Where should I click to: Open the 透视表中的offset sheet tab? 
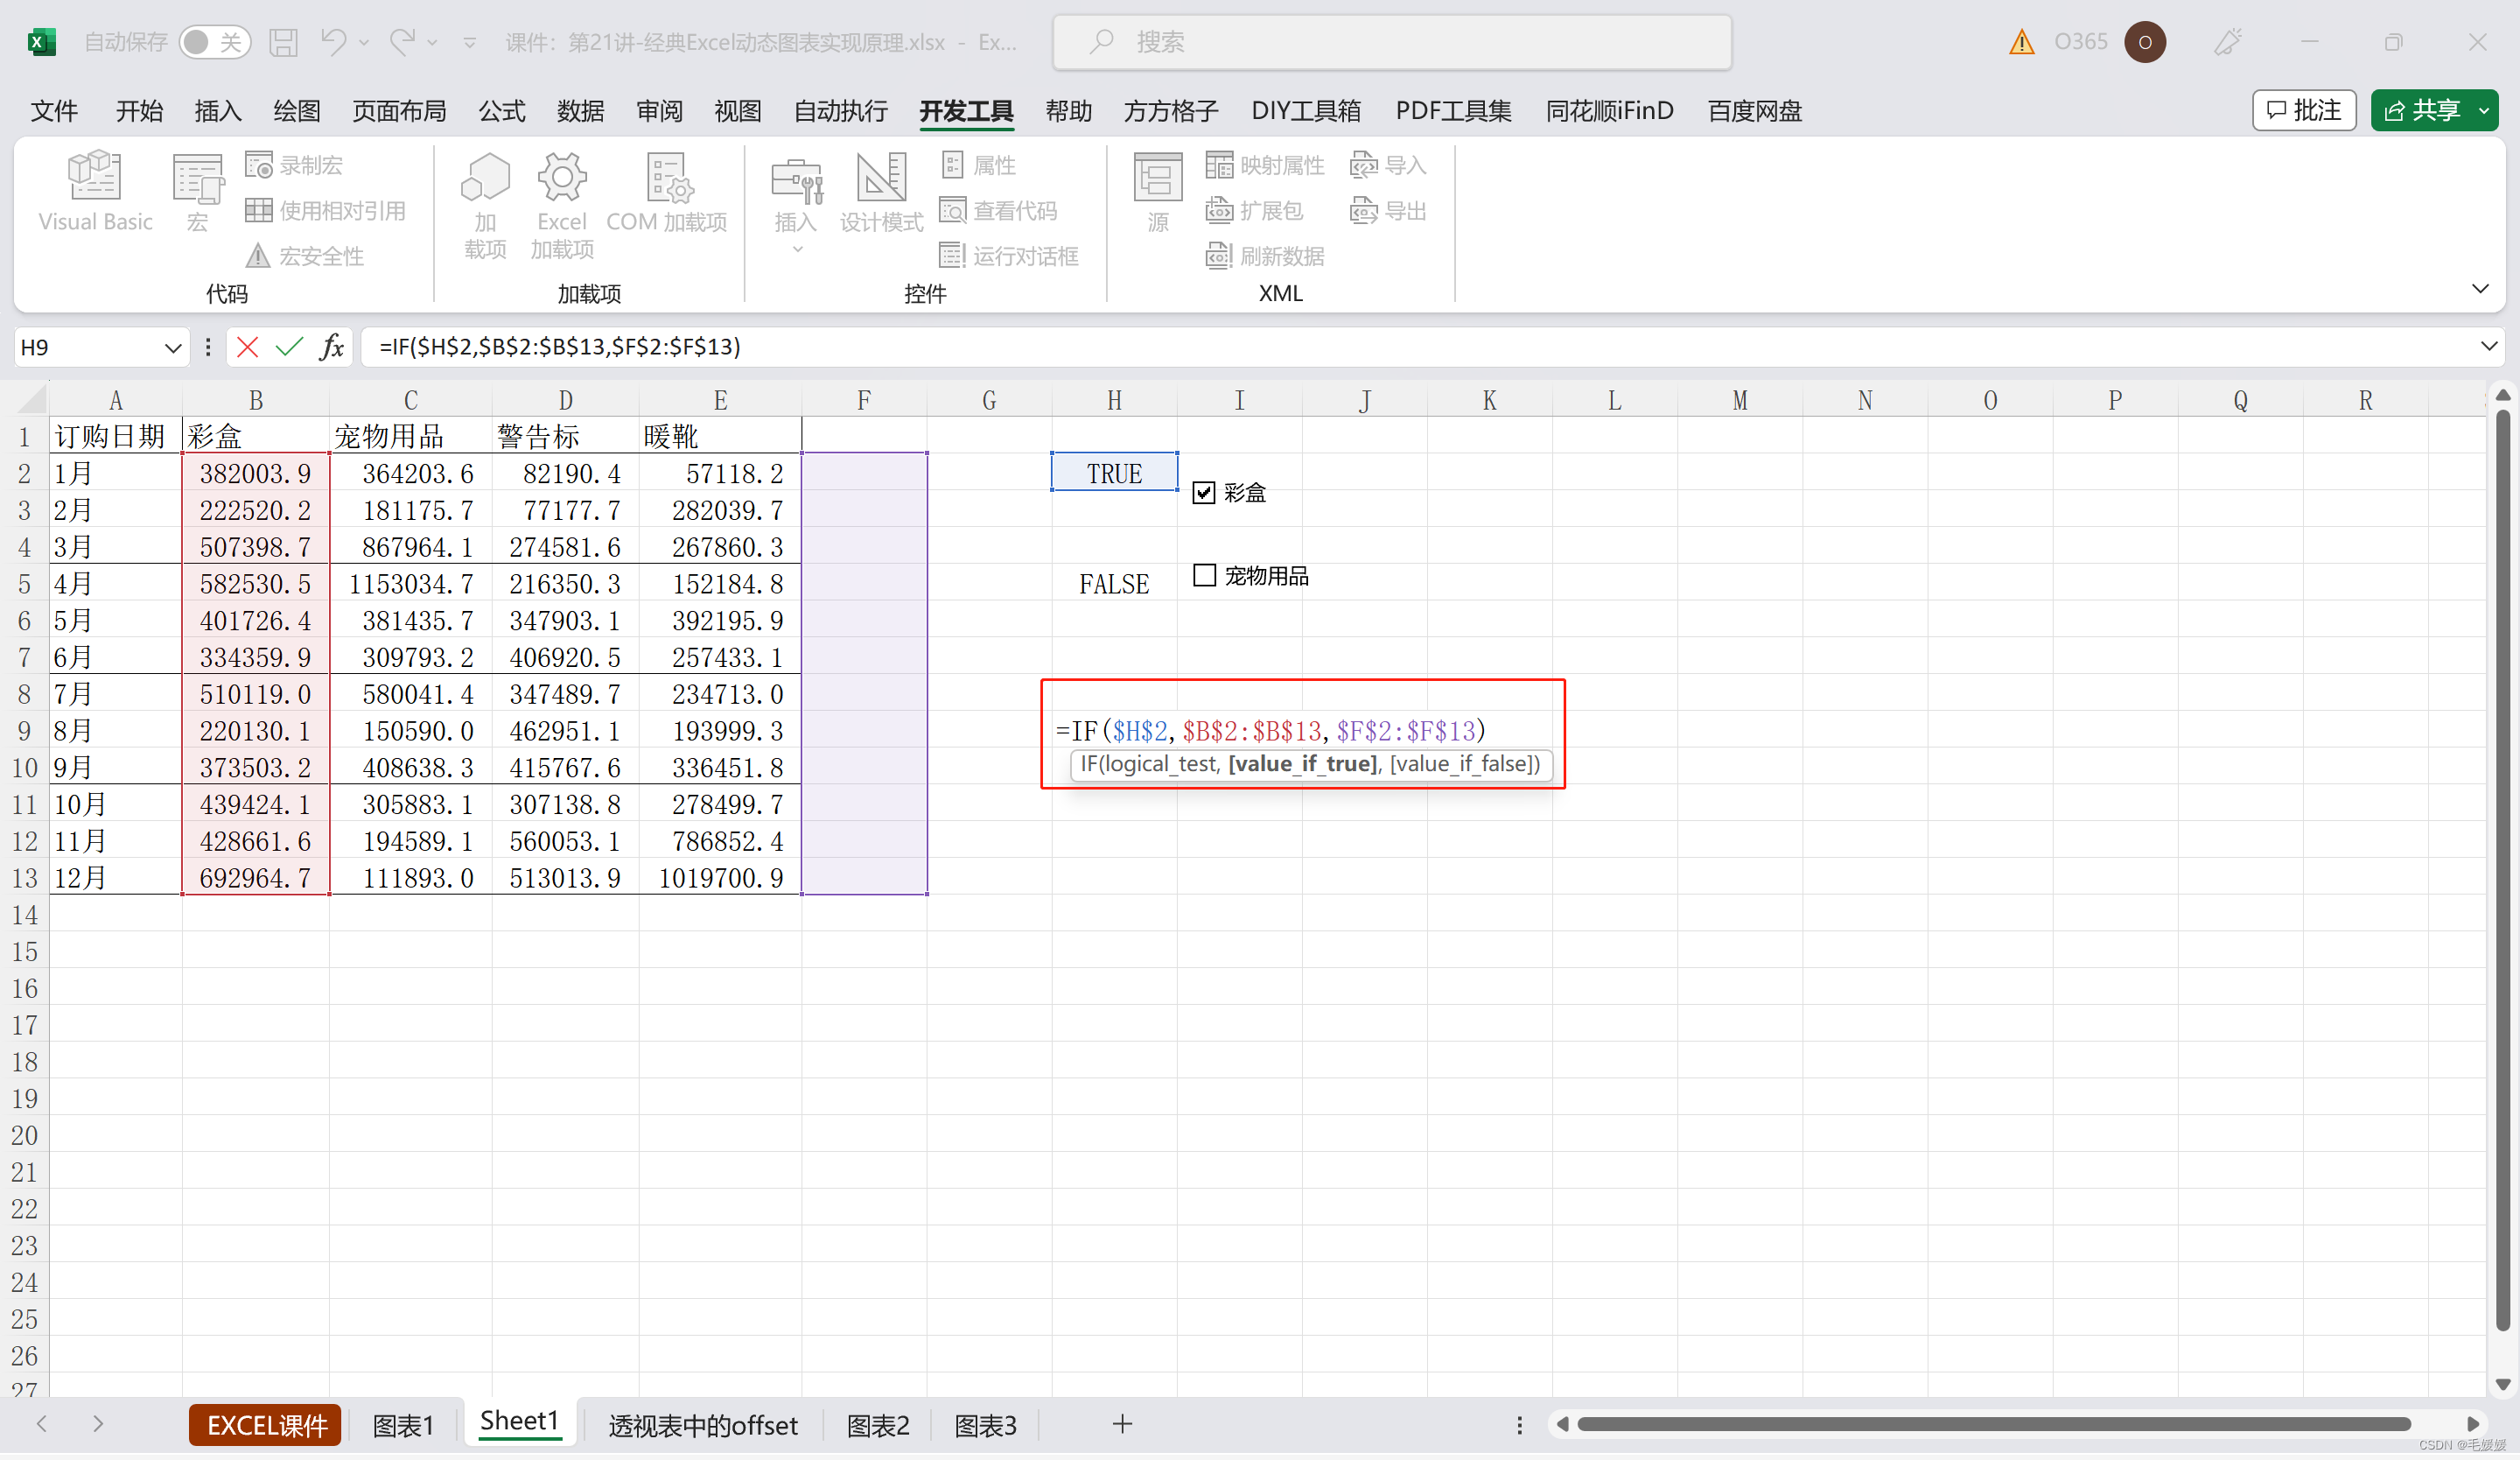click(x=702, y=1425)
